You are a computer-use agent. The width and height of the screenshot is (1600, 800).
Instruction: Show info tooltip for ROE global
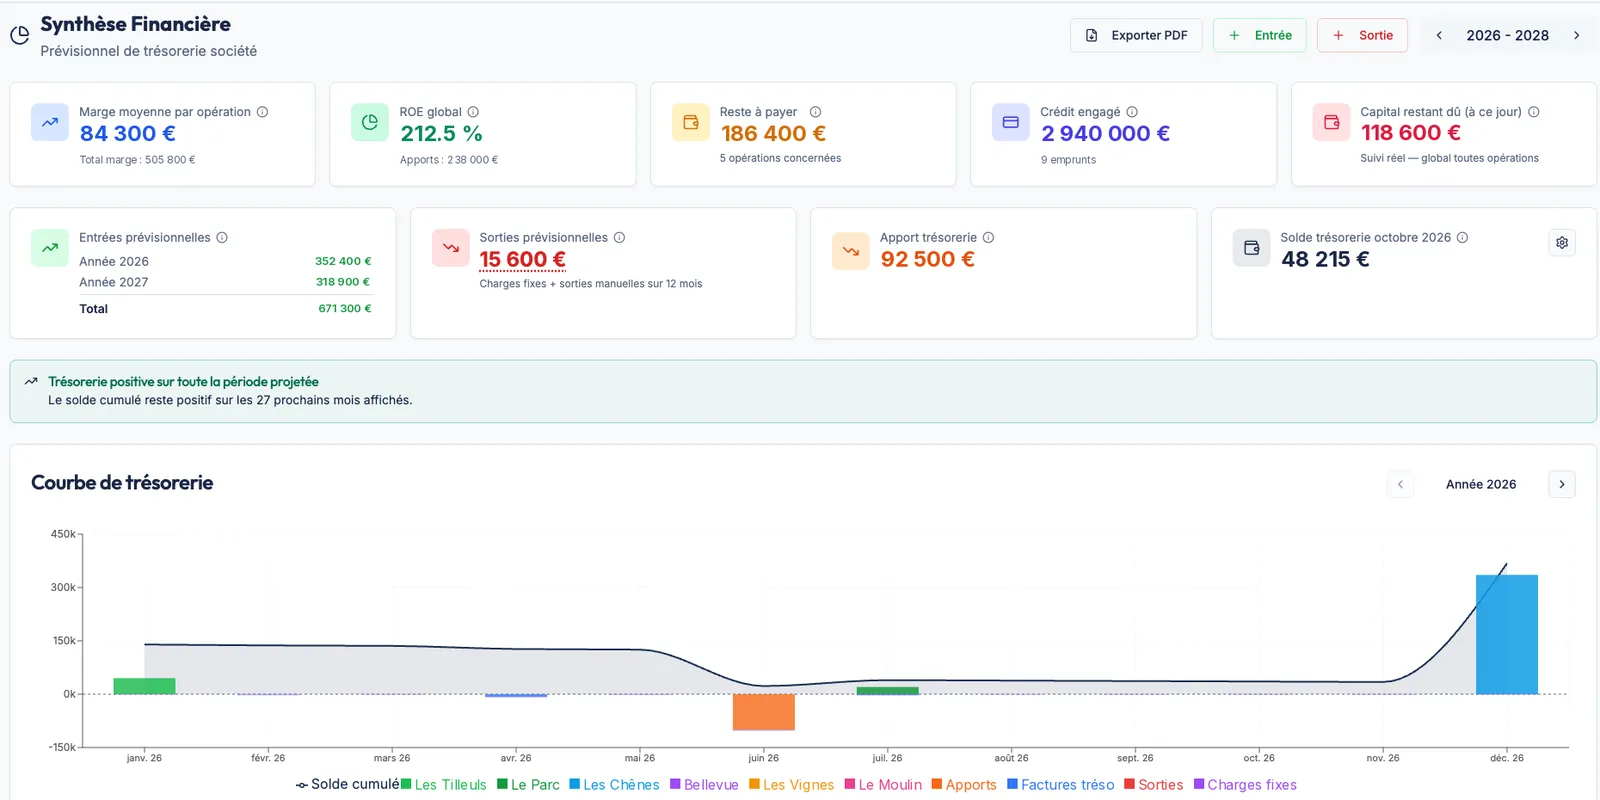click(x=473, y=112)
